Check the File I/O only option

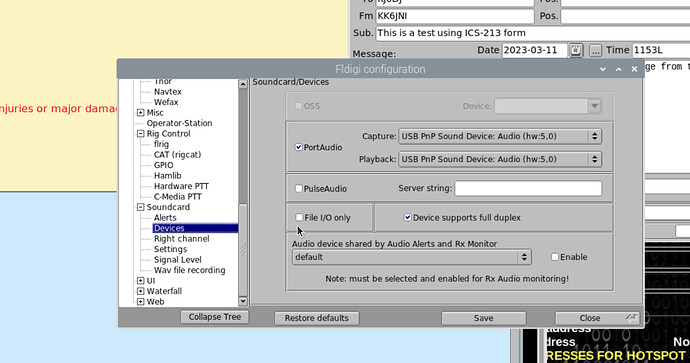(x=299, y=217)
